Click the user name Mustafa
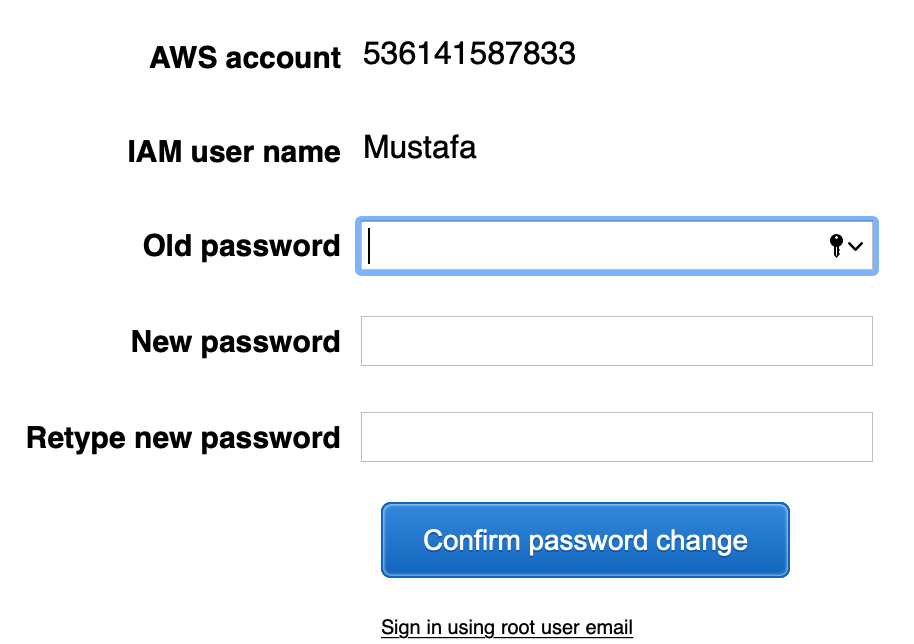914x644 pixels. (419, 149)
